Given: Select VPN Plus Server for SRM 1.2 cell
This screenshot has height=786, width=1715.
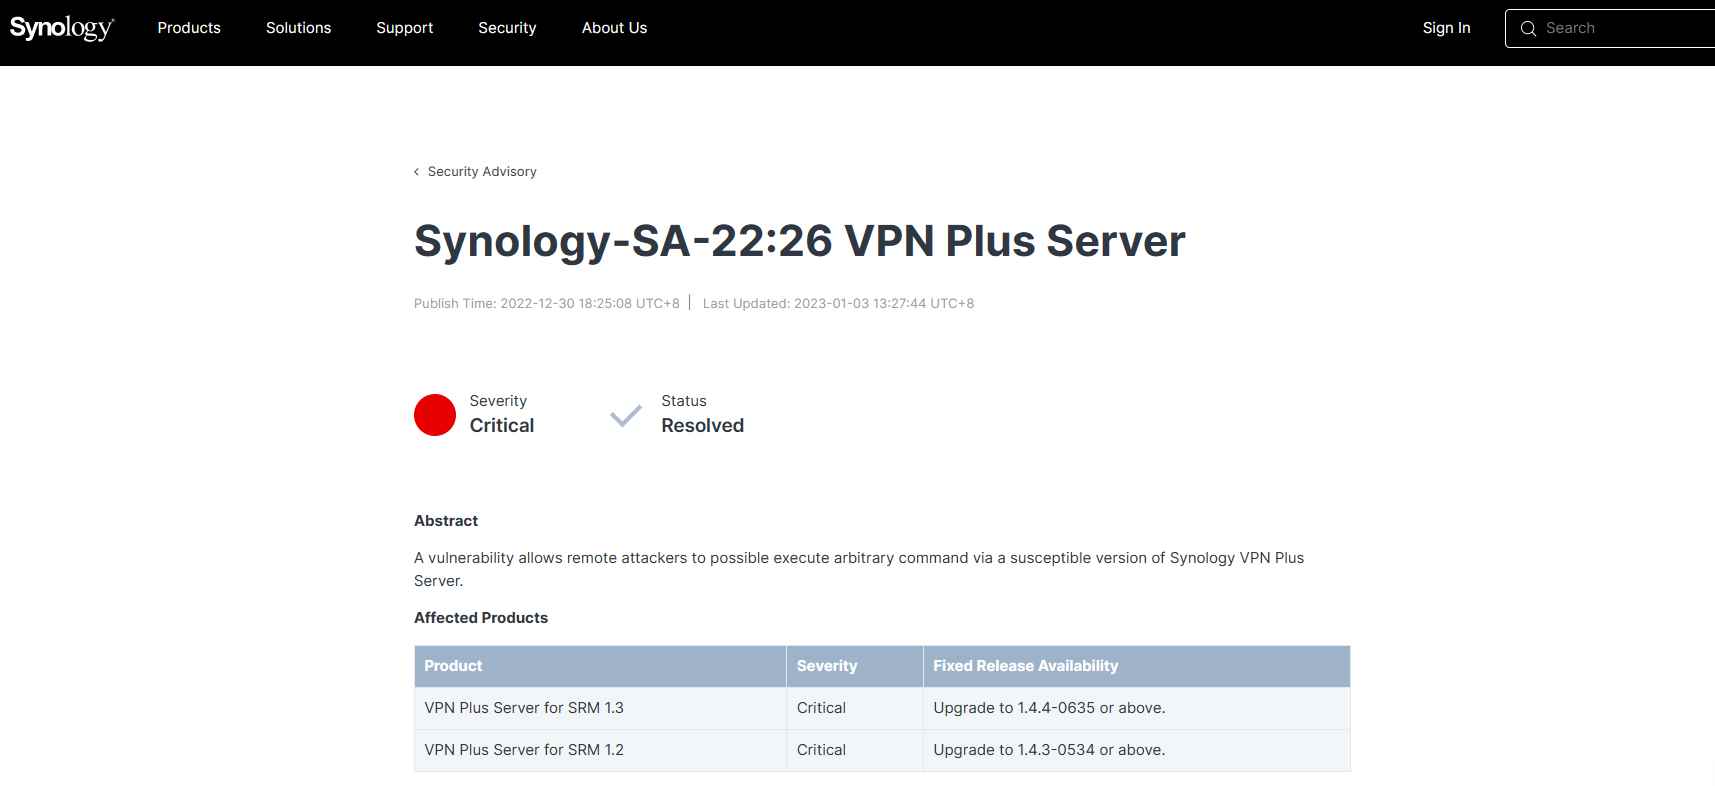Looking at the screenshot, I should tap(600, 750).
